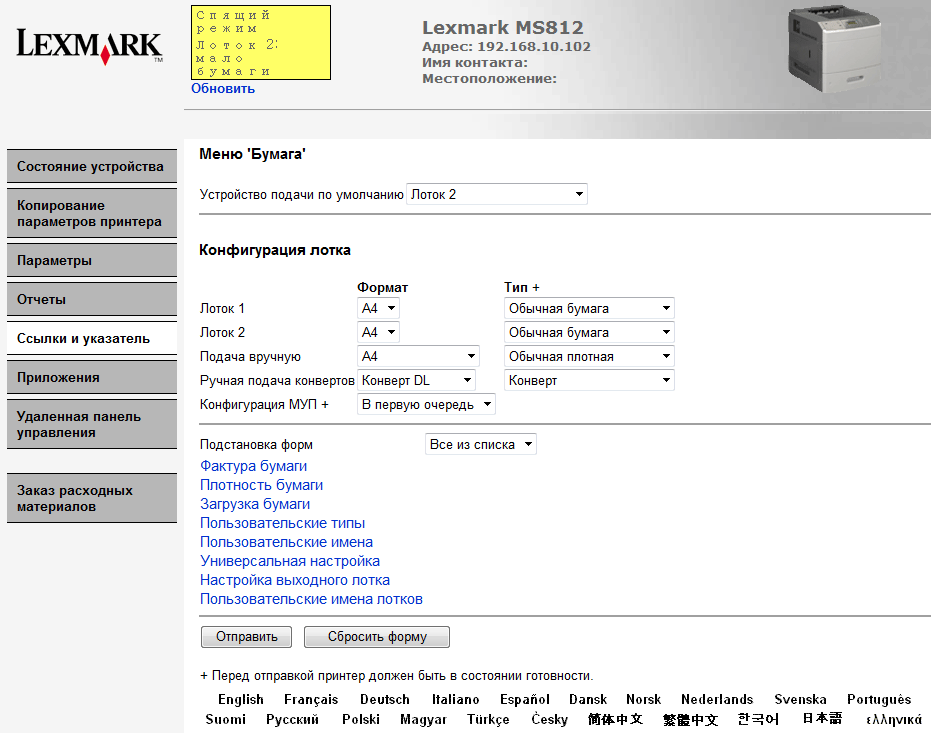This screenshot has height=733, width=931.
Task: Open the Параметры menu item
Action: 92,260
